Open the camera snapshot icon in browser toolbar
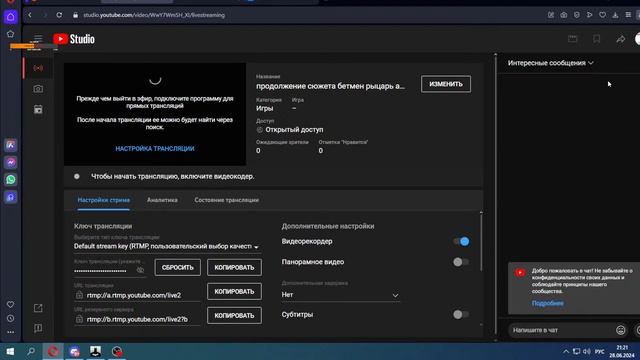This screenshot has height=360, width=640. coord(564,15)
